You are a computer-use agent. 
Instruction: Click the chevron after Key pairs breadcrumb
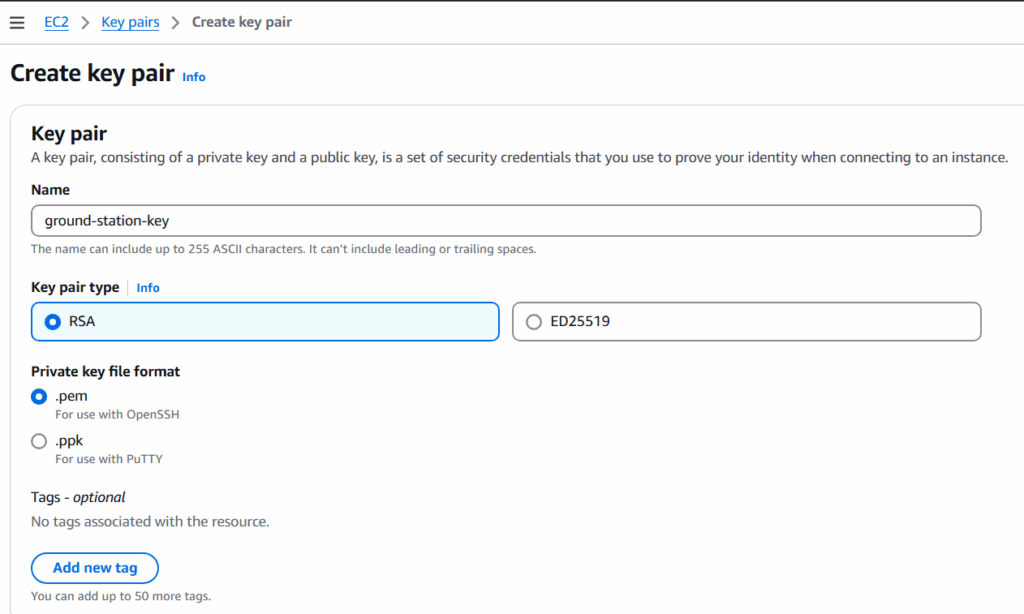tap(175, 22)
